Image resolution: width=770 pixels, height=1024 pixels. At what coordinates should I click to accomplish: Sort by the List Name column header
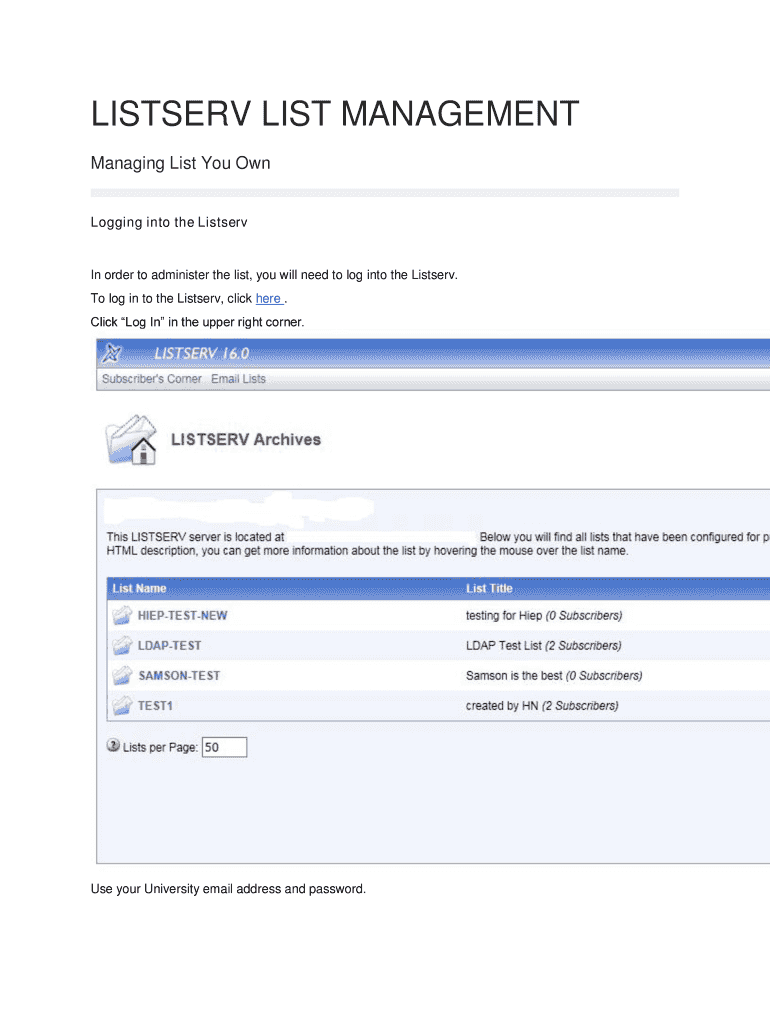tap(139, 588)
